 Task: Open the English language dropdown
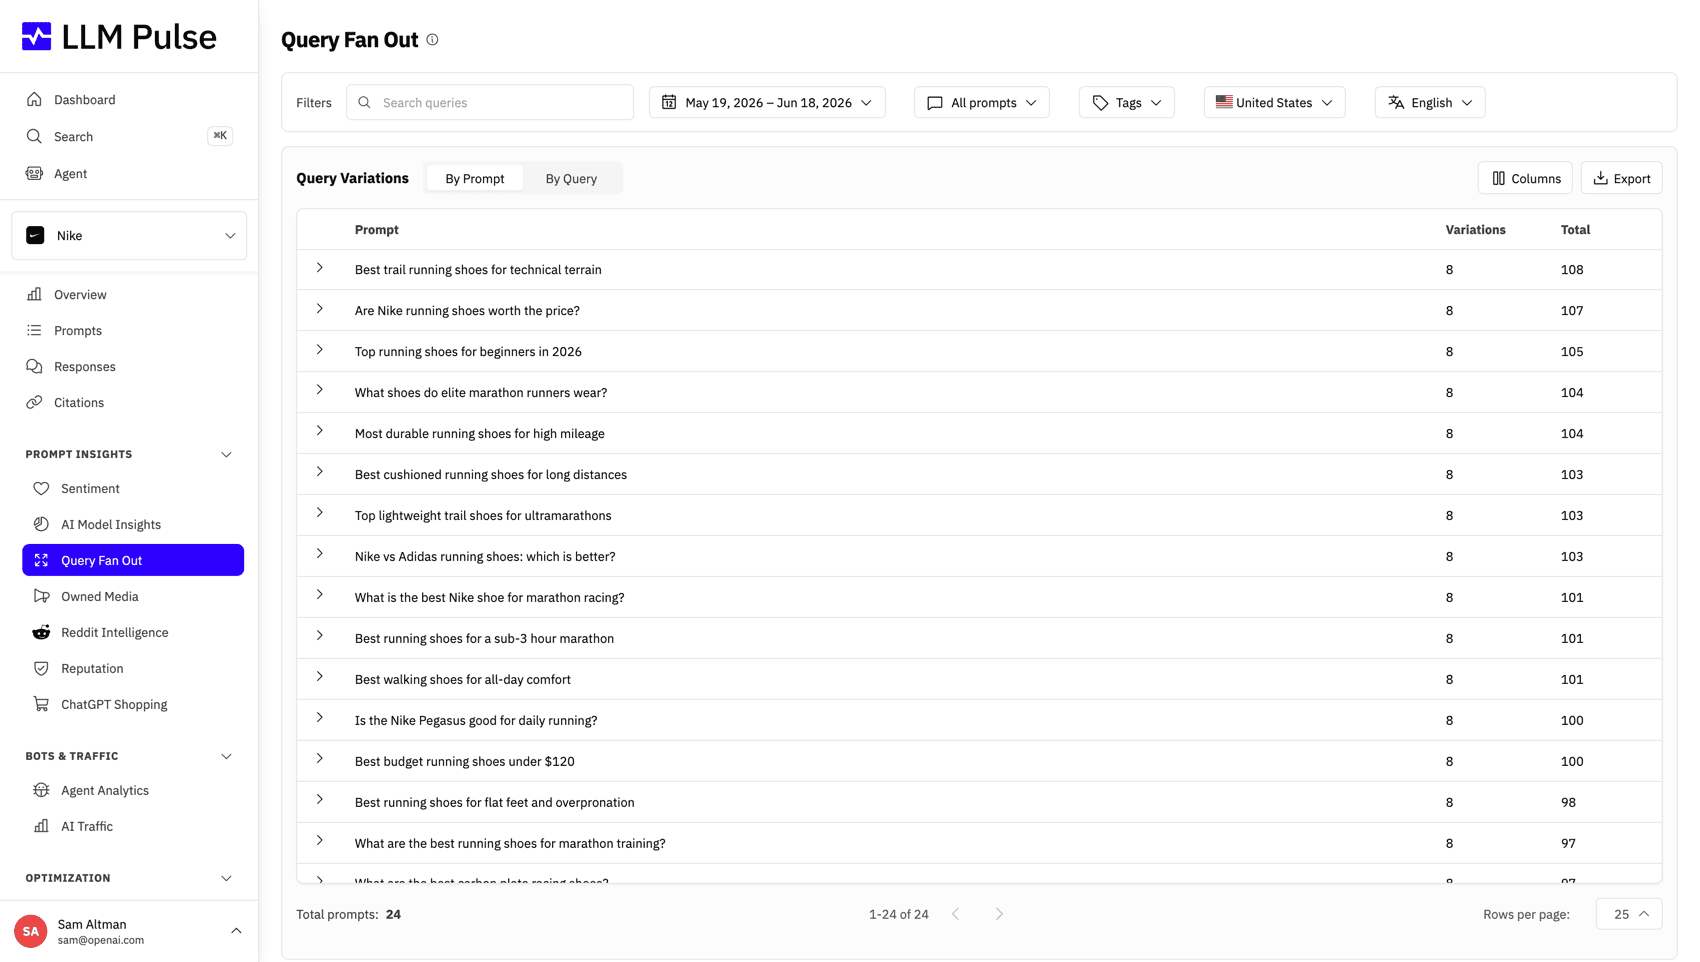(x=1430, y=102)
